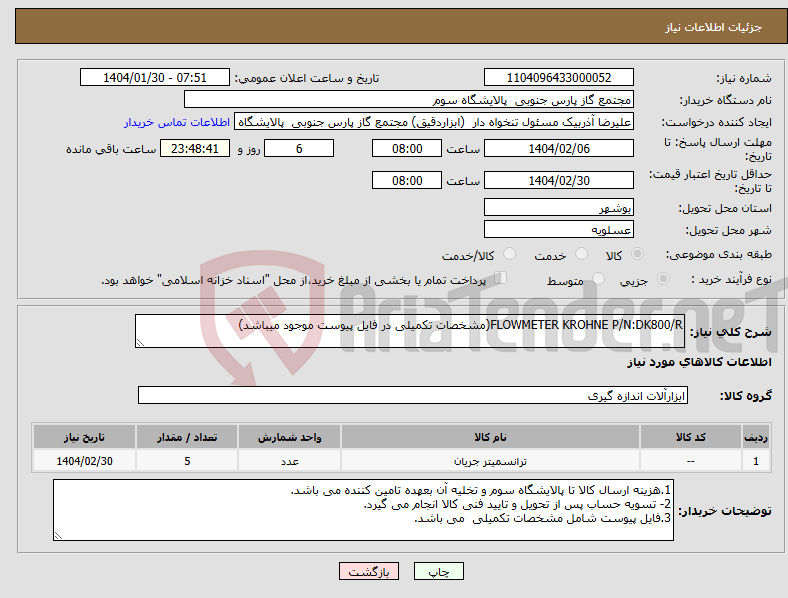Click the need number field 1104096433000052
The width and height of the screenshot is (788, 598).
(559, 77)
